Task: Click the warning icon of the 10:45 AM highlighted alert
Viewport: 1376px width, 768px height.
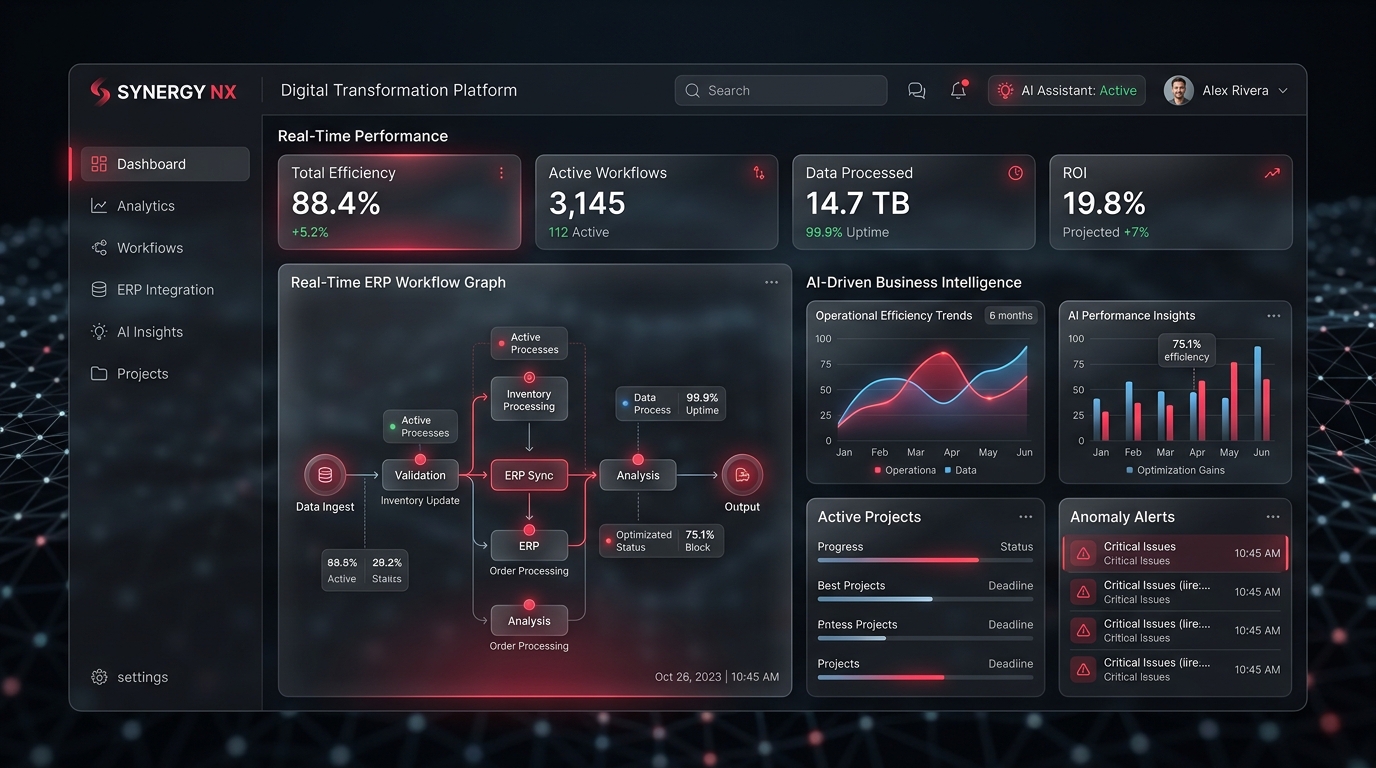Action: pos(1082,553)
